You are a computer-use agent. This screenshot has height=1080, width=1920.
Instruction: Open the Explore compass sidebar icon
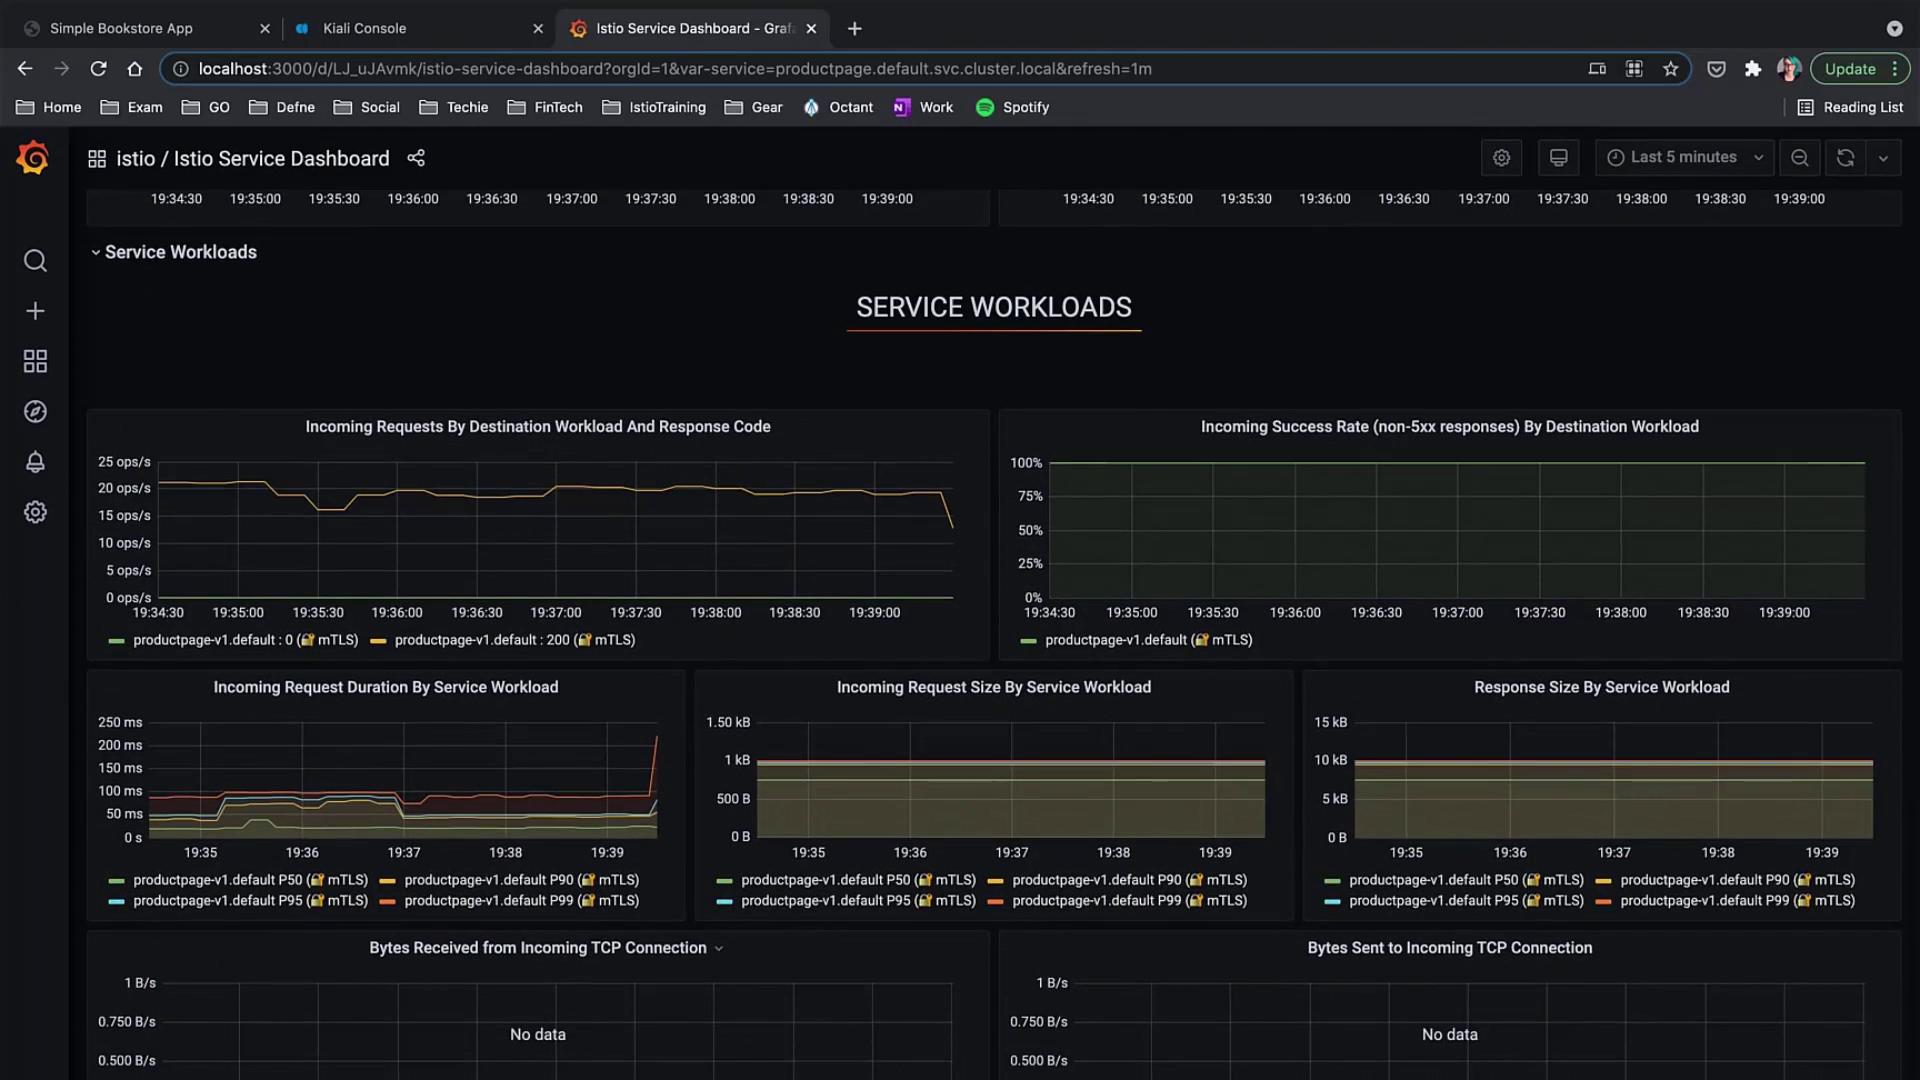coord(35,412)
